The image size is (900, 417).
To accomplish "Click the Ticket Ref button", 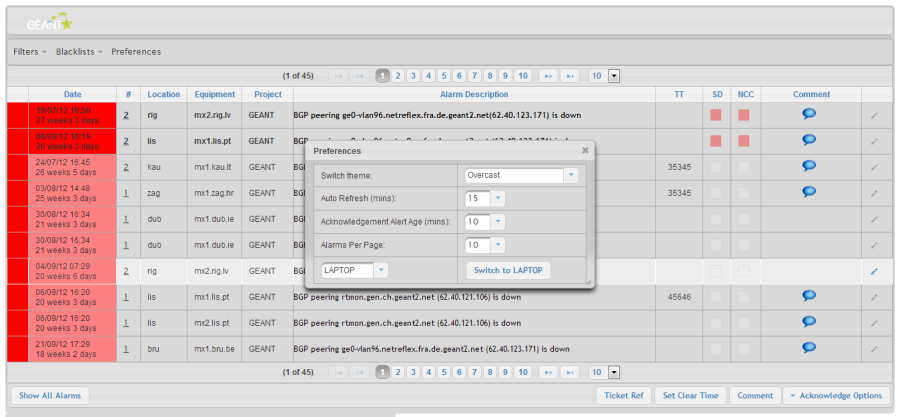I will [624, 395].
